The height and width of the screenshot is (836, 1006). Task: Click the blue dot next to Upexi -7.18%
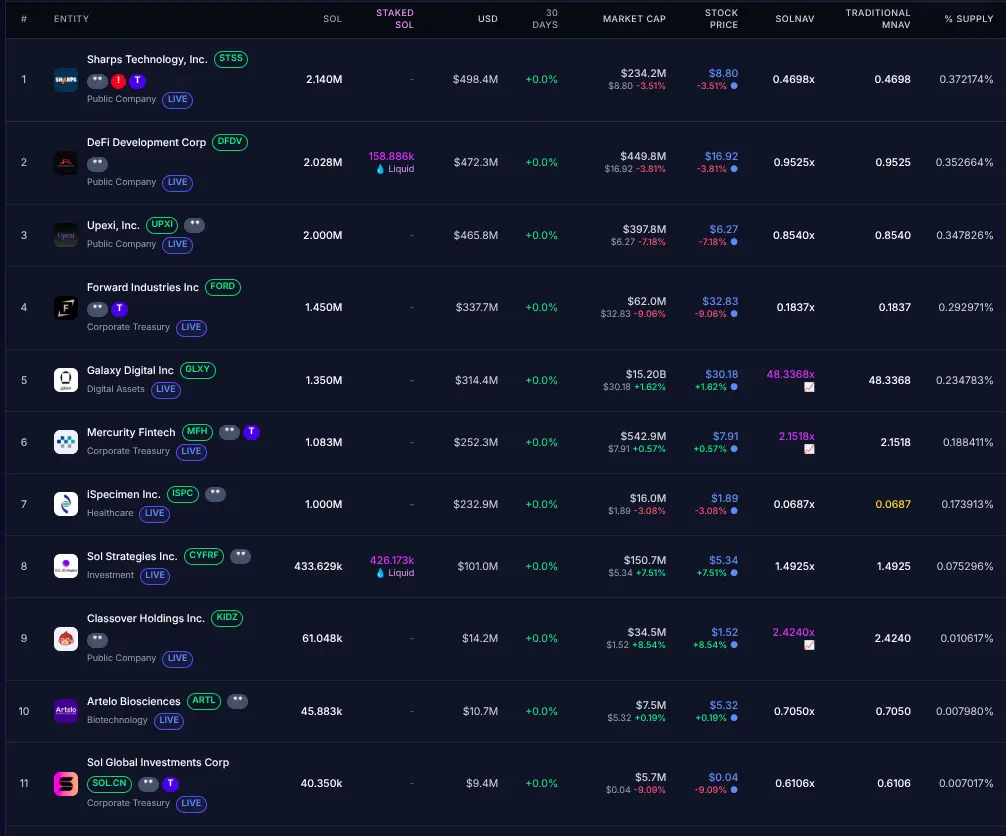(x=734, y=242)
